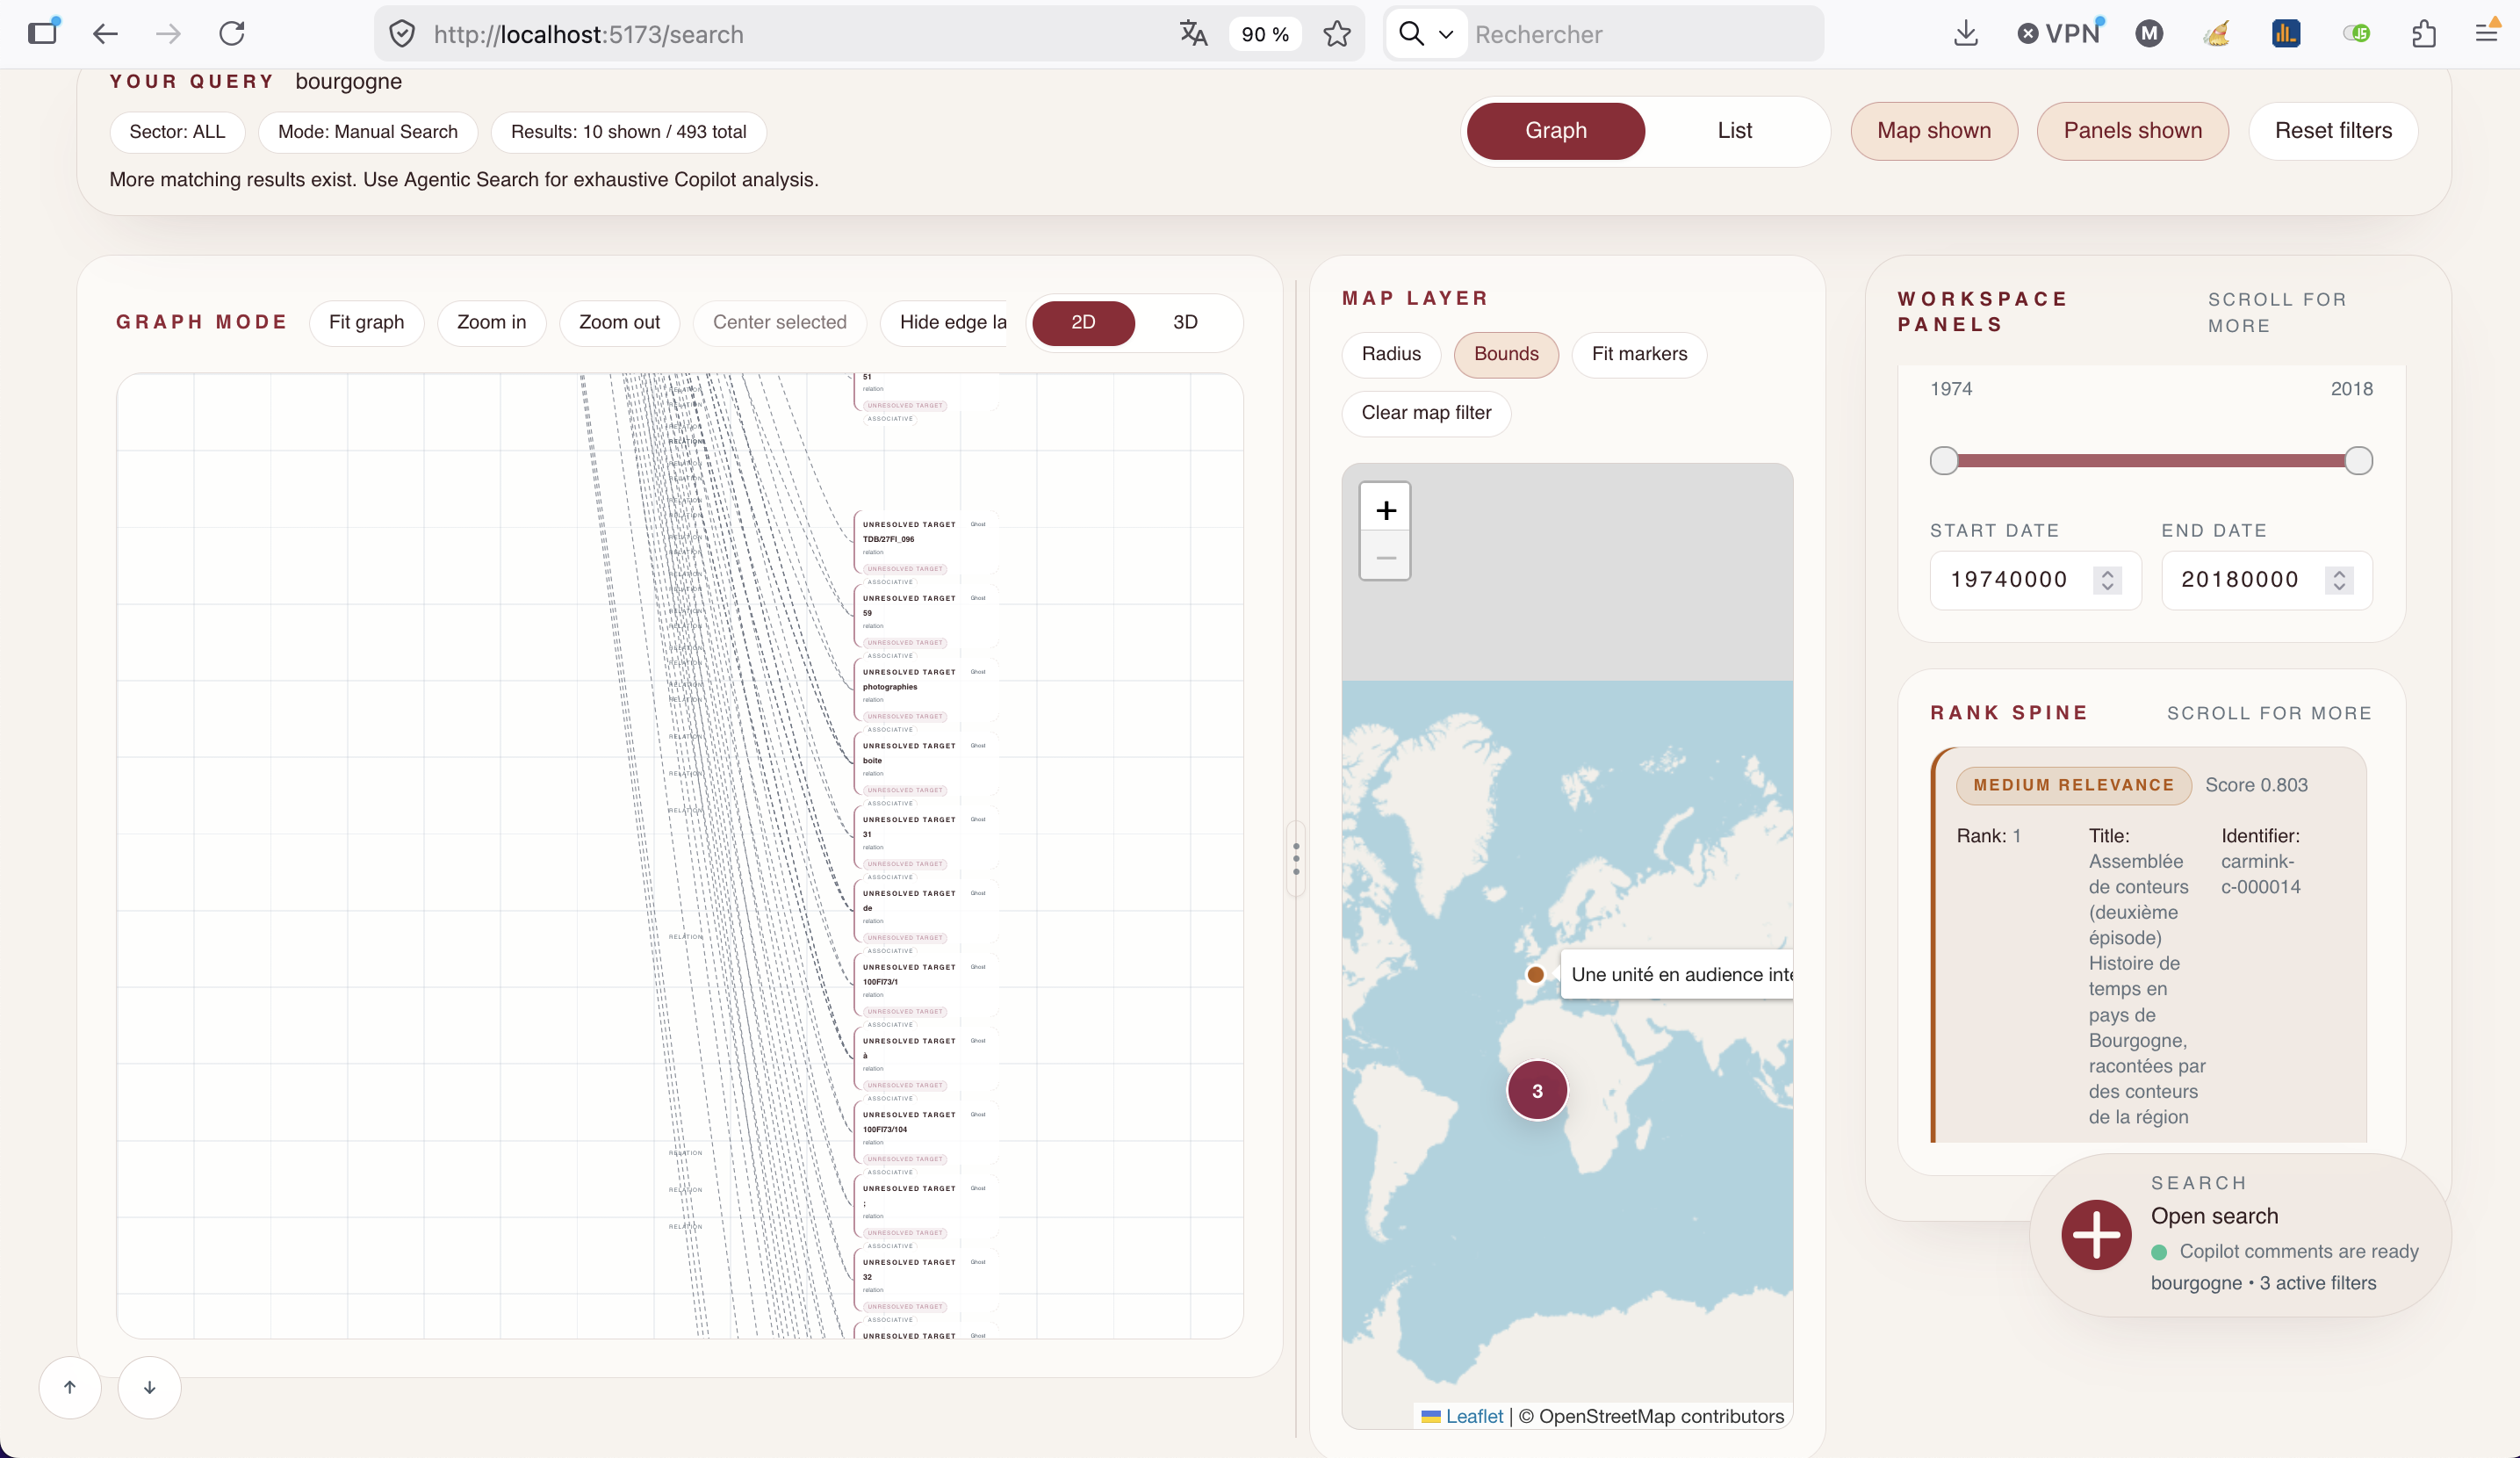Screen dimensions: 2520x1458
Task: Switch to Graph view
Action: coord(1555,131)
